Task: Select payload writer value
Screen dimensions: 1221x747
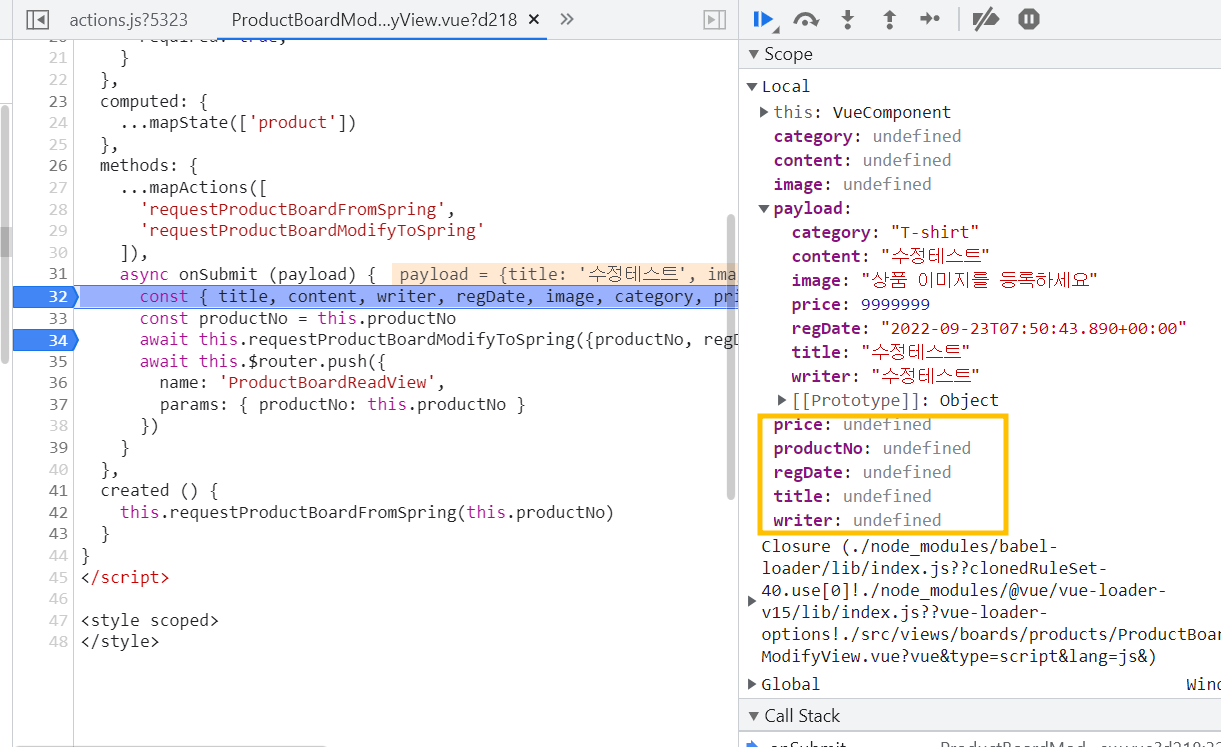Action: coord(925,376)
